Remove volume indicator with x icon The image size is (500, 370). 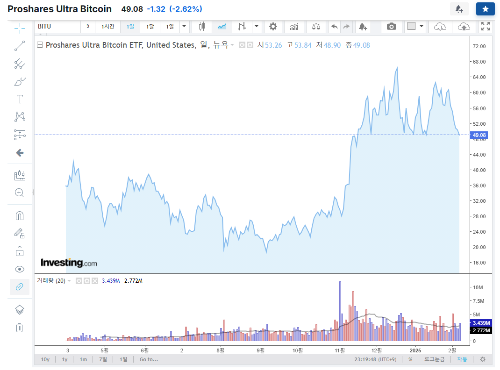pyautogui.click(x=95, y=281)
